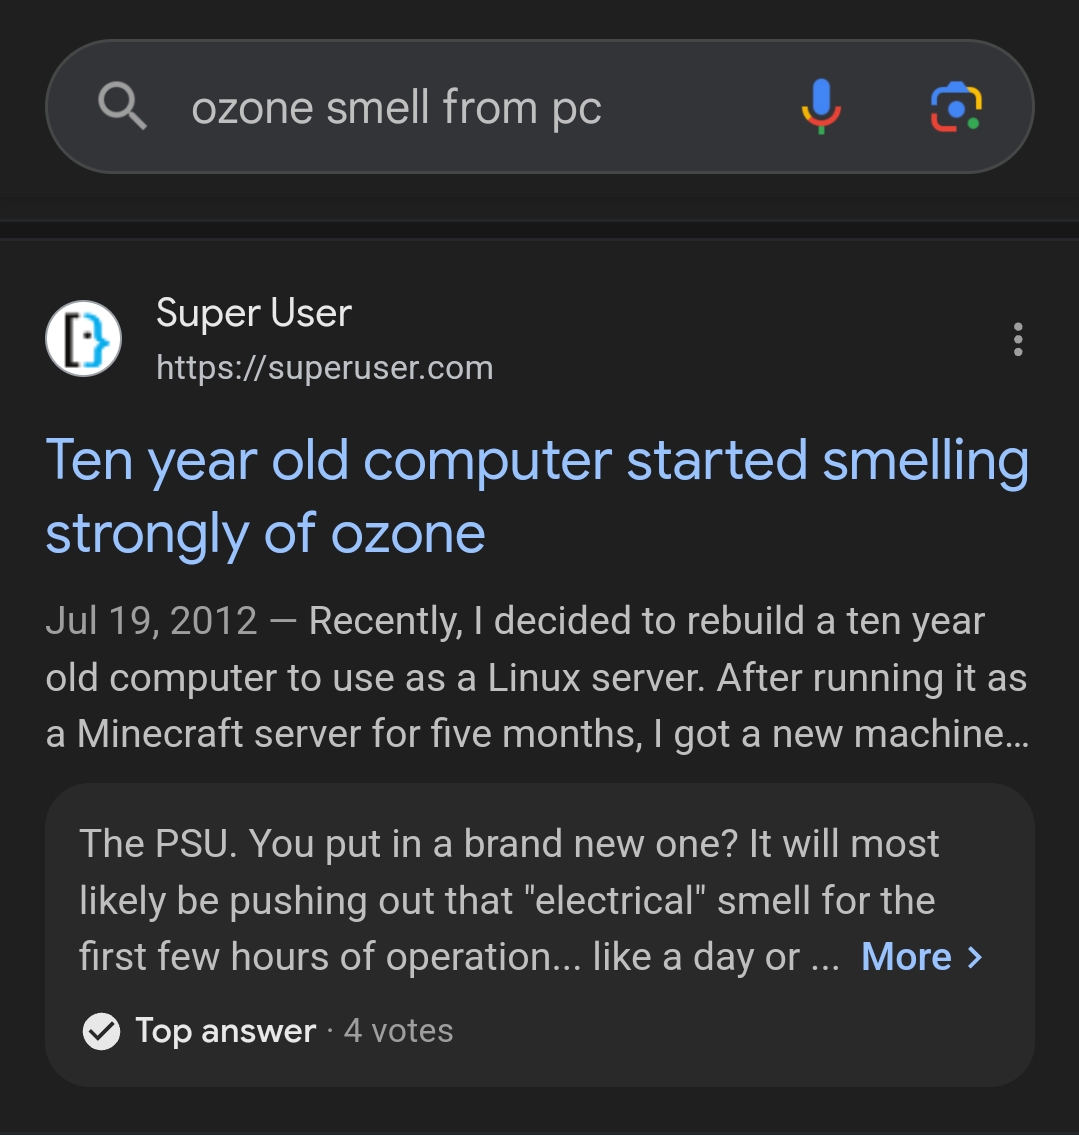Click the Top answer checkmark icon
The image size is (1079, 1135).
pos(101,1031)
